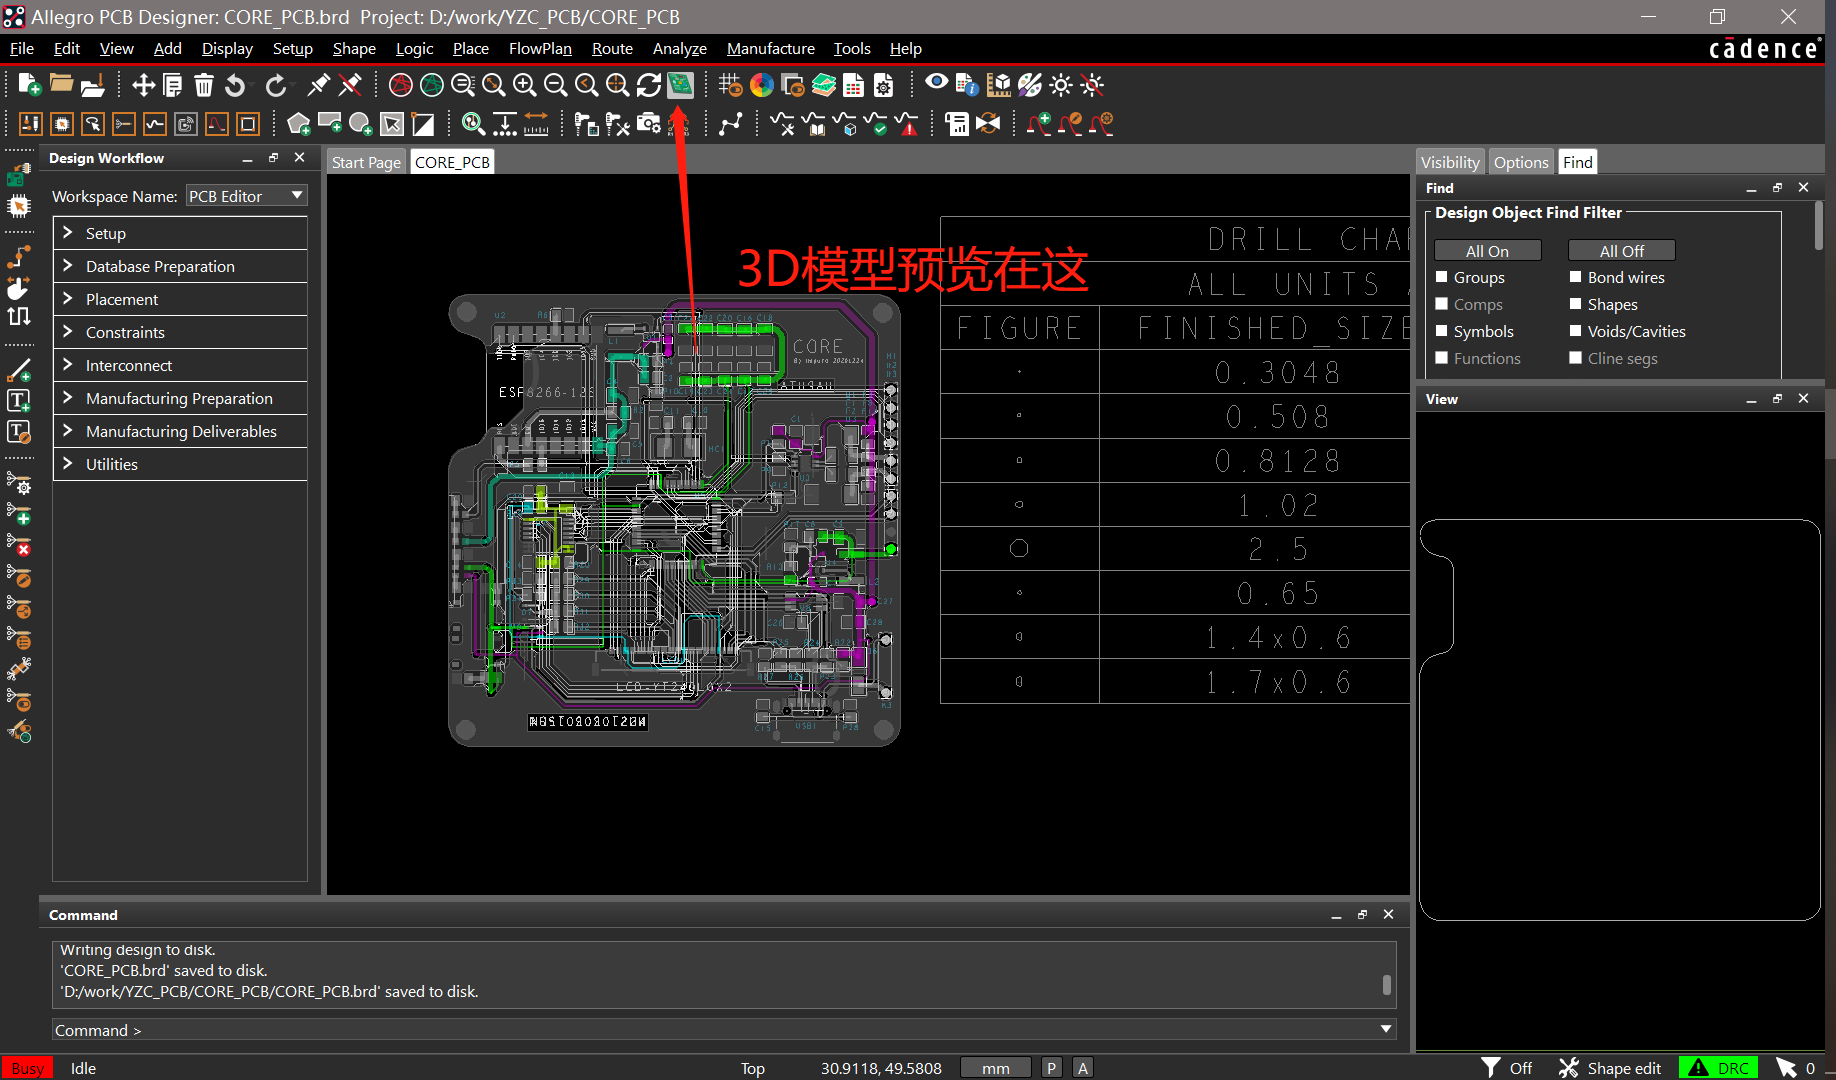
Task: Toggle the Comps checkbox
Action: coord(1442,304)
